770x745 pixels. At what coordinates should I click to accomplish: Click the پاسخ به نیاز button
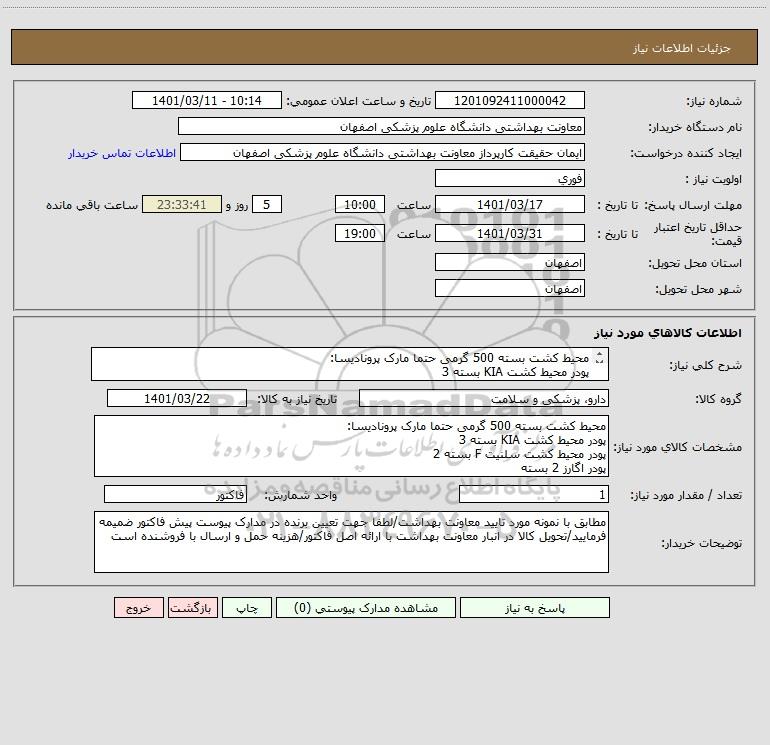tap(535, 608)
